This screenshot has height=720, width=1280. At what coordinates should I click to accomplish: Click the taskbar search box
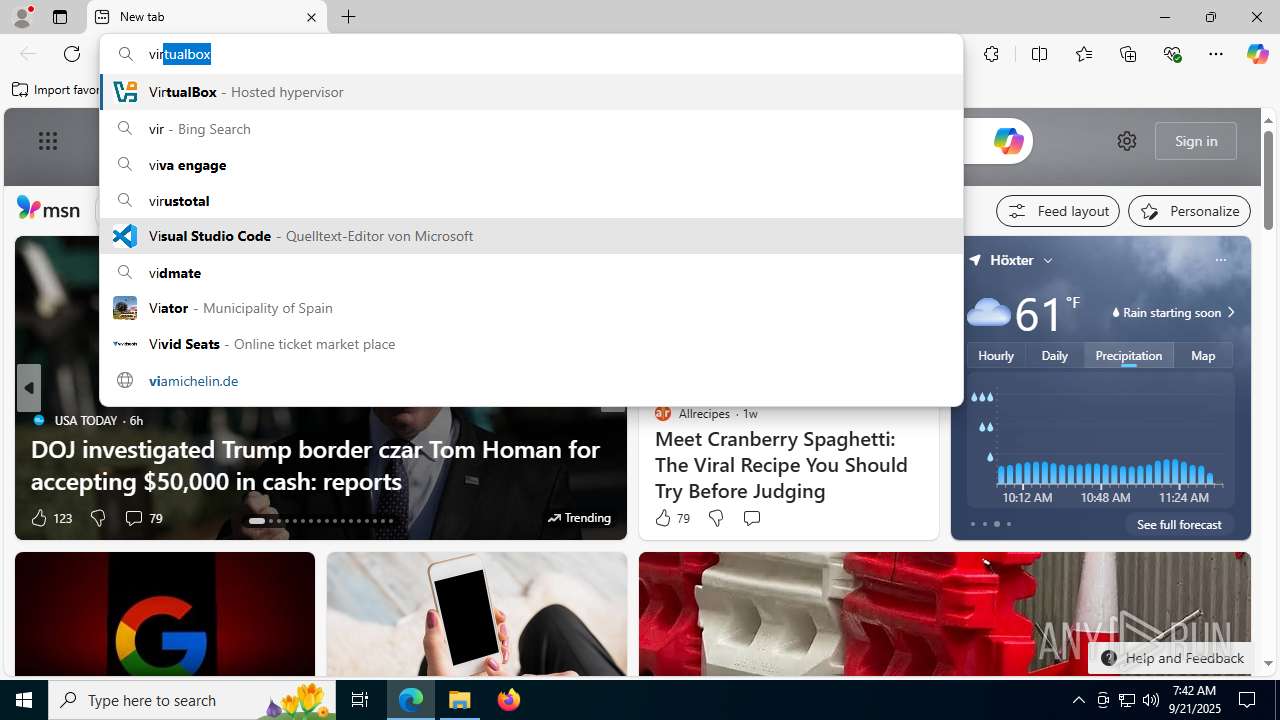(x=192, y=700)
